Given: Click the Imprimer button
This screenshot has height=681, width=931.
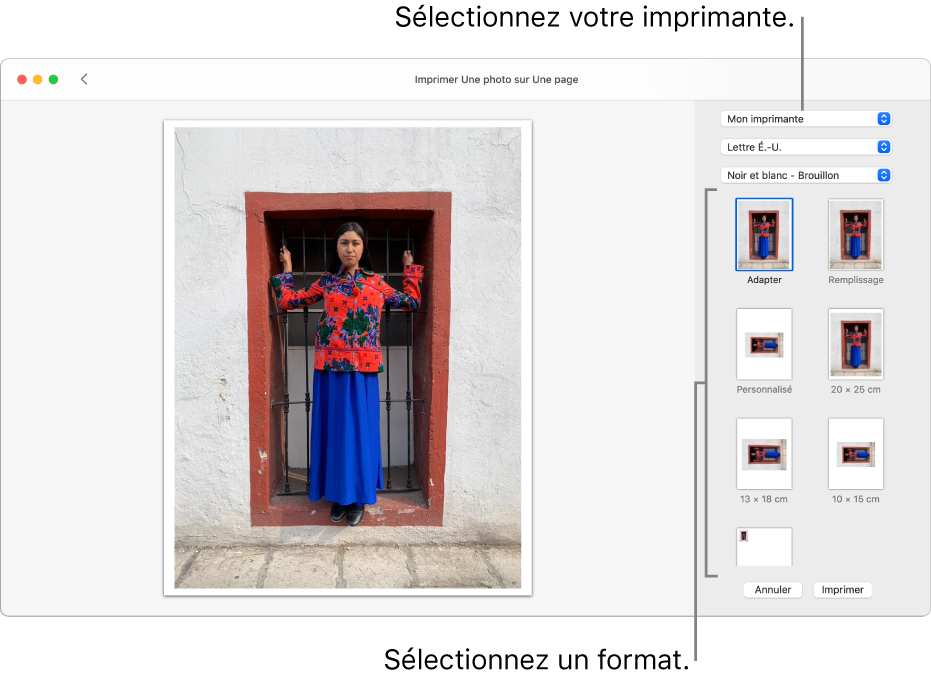Looking at the screenshot, I should point(842,589).
